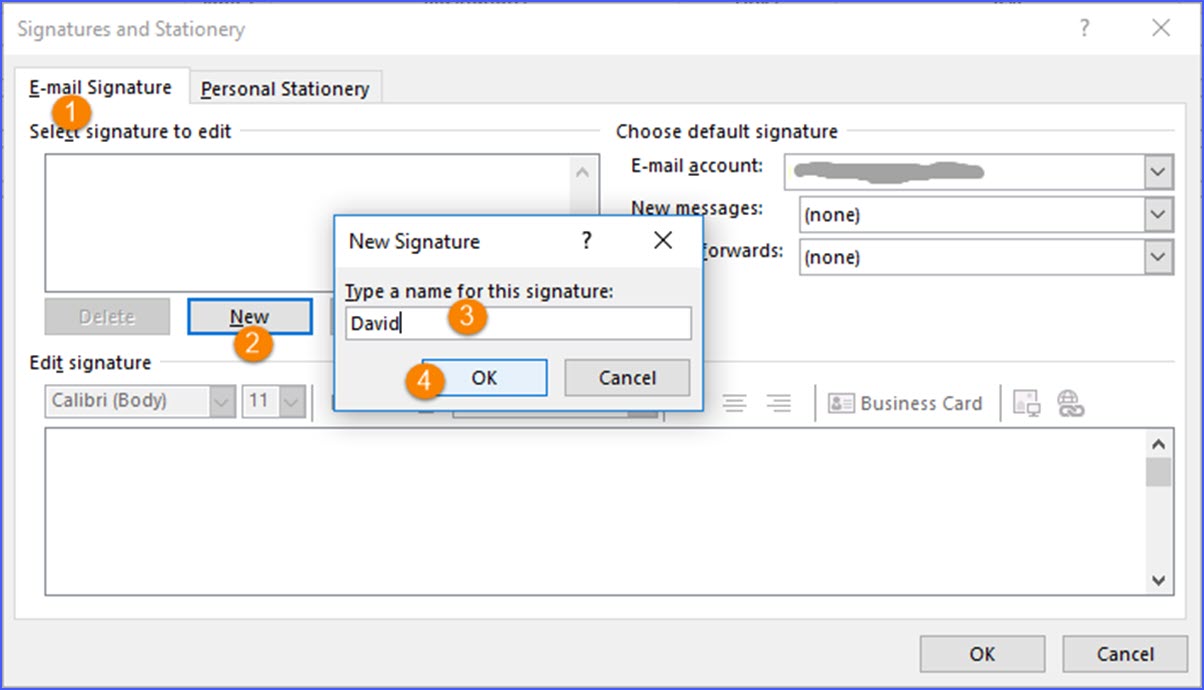Open the Calibri (Body) font dropdown

(222, 402)
